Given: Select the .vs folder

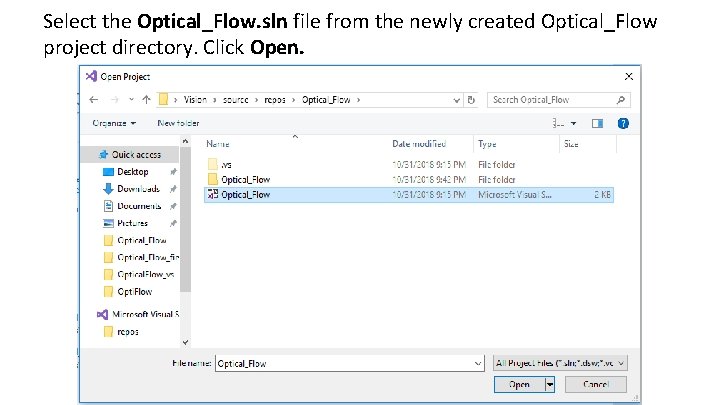Looking at the screenshot, I should 409,164.
